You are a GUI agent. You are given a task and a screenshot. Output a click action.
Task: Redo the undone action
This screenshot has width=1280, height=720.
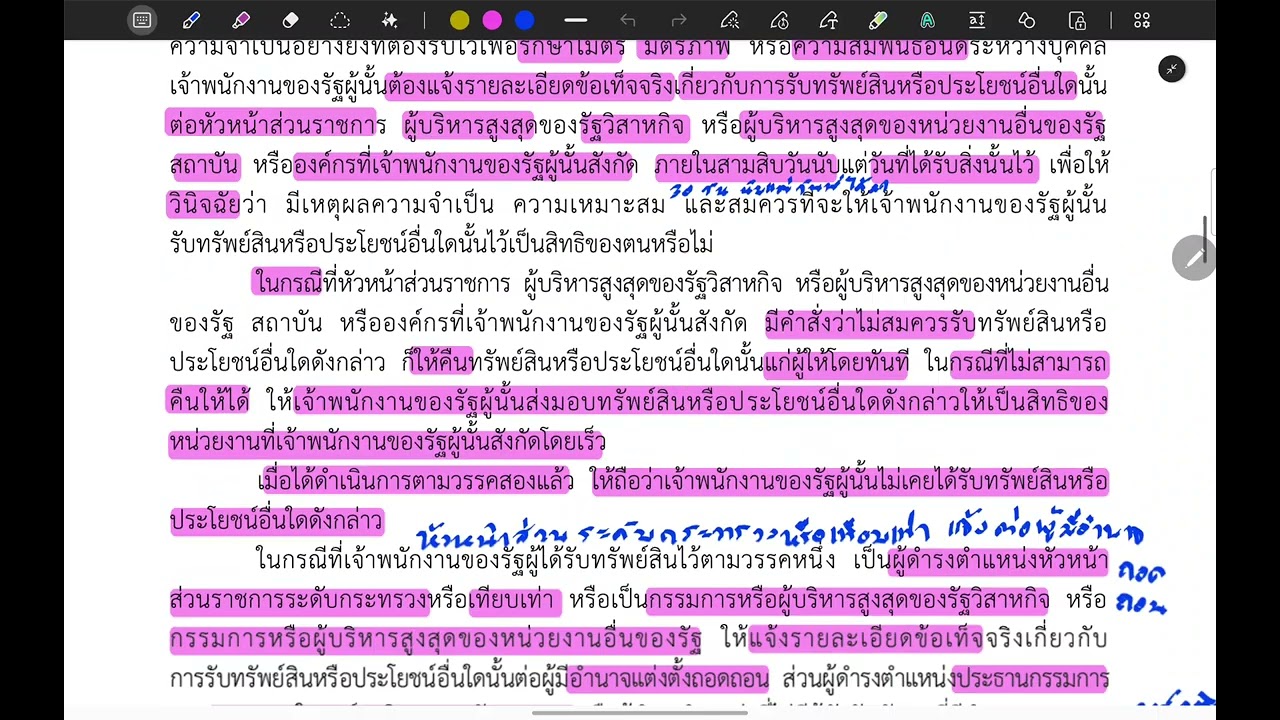pyautogui.click(x=679, y=20)
